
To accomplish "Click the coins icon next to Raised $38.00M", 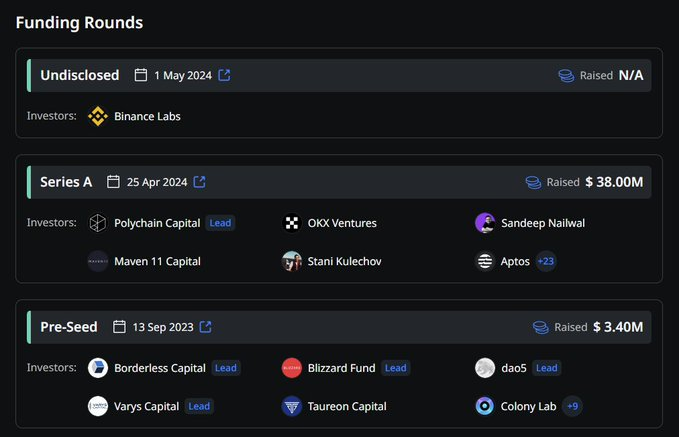I will pyautogui.click(x=533, y=182).
